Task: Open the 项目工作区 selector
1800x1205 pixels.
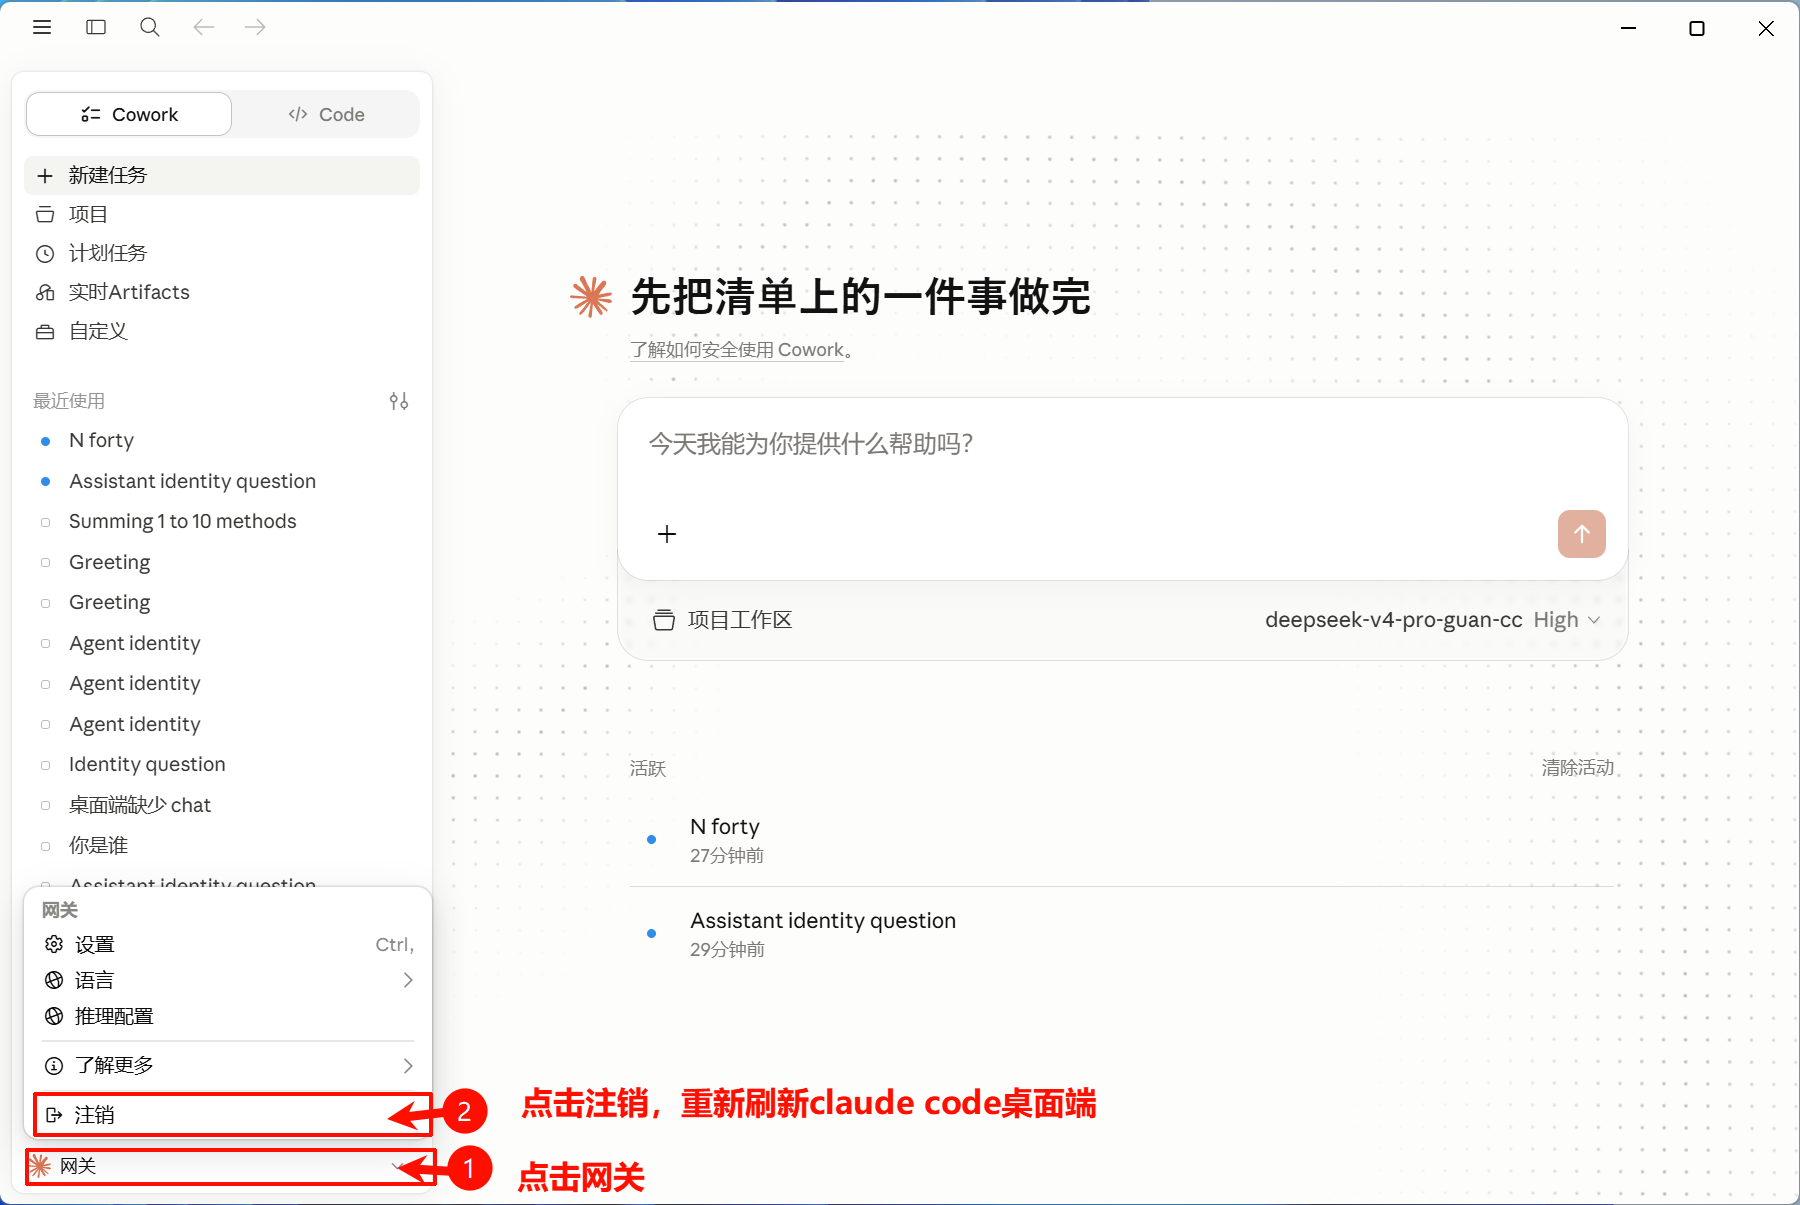Action: tap(722, 620)
